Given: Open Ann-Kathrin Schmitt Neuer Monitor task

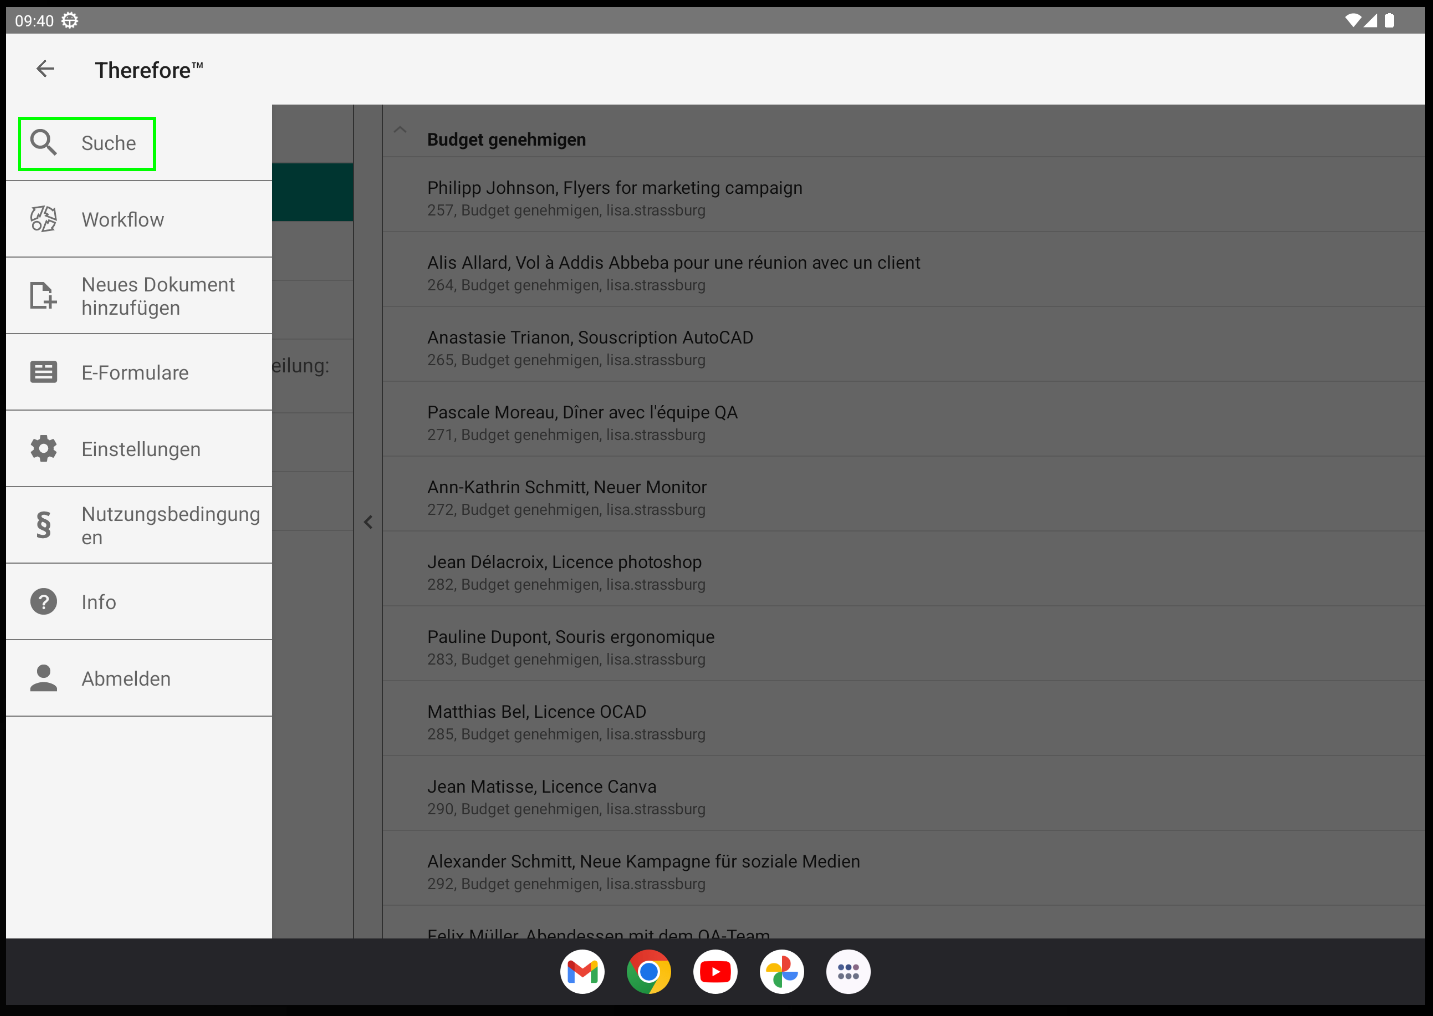Looking at the screenshot, I should (567, 496).
